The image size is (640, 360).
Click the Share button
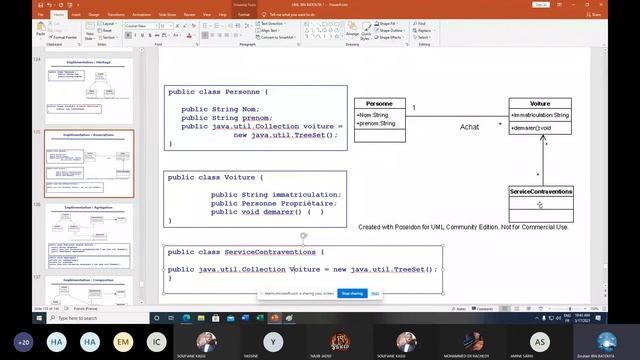point(594,14)
